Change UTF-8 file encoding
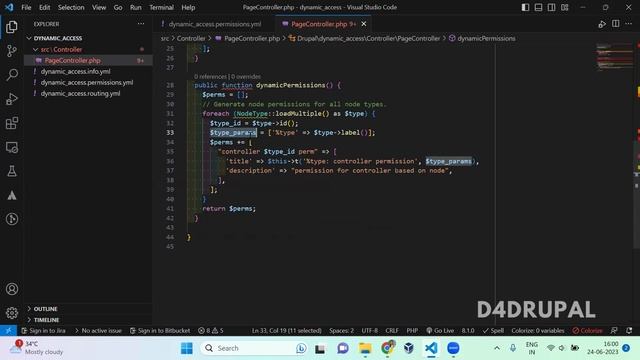 tap(370, 331)
